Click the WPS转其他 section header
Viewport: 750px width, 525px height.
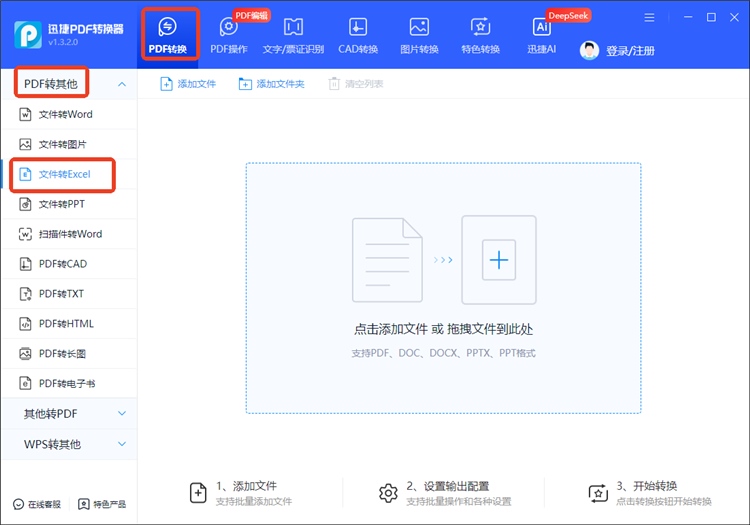click(x=69, y=444)
